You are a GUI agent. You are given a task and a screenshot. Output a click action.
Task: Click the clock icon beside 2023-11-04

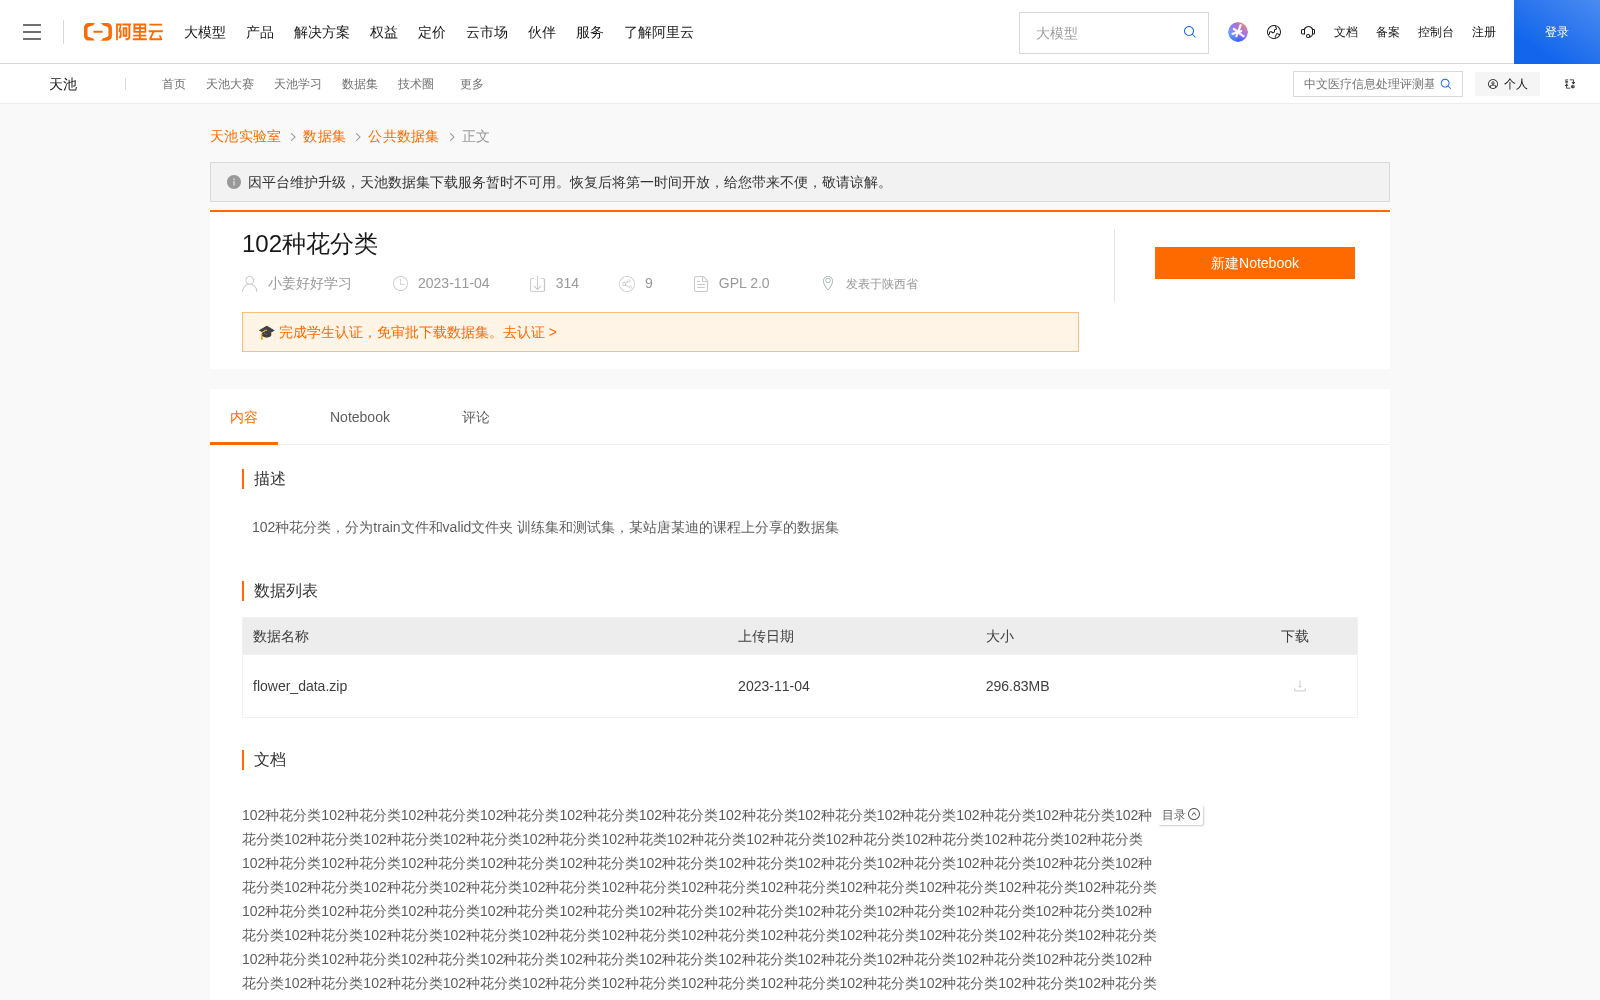coord(400,284)
